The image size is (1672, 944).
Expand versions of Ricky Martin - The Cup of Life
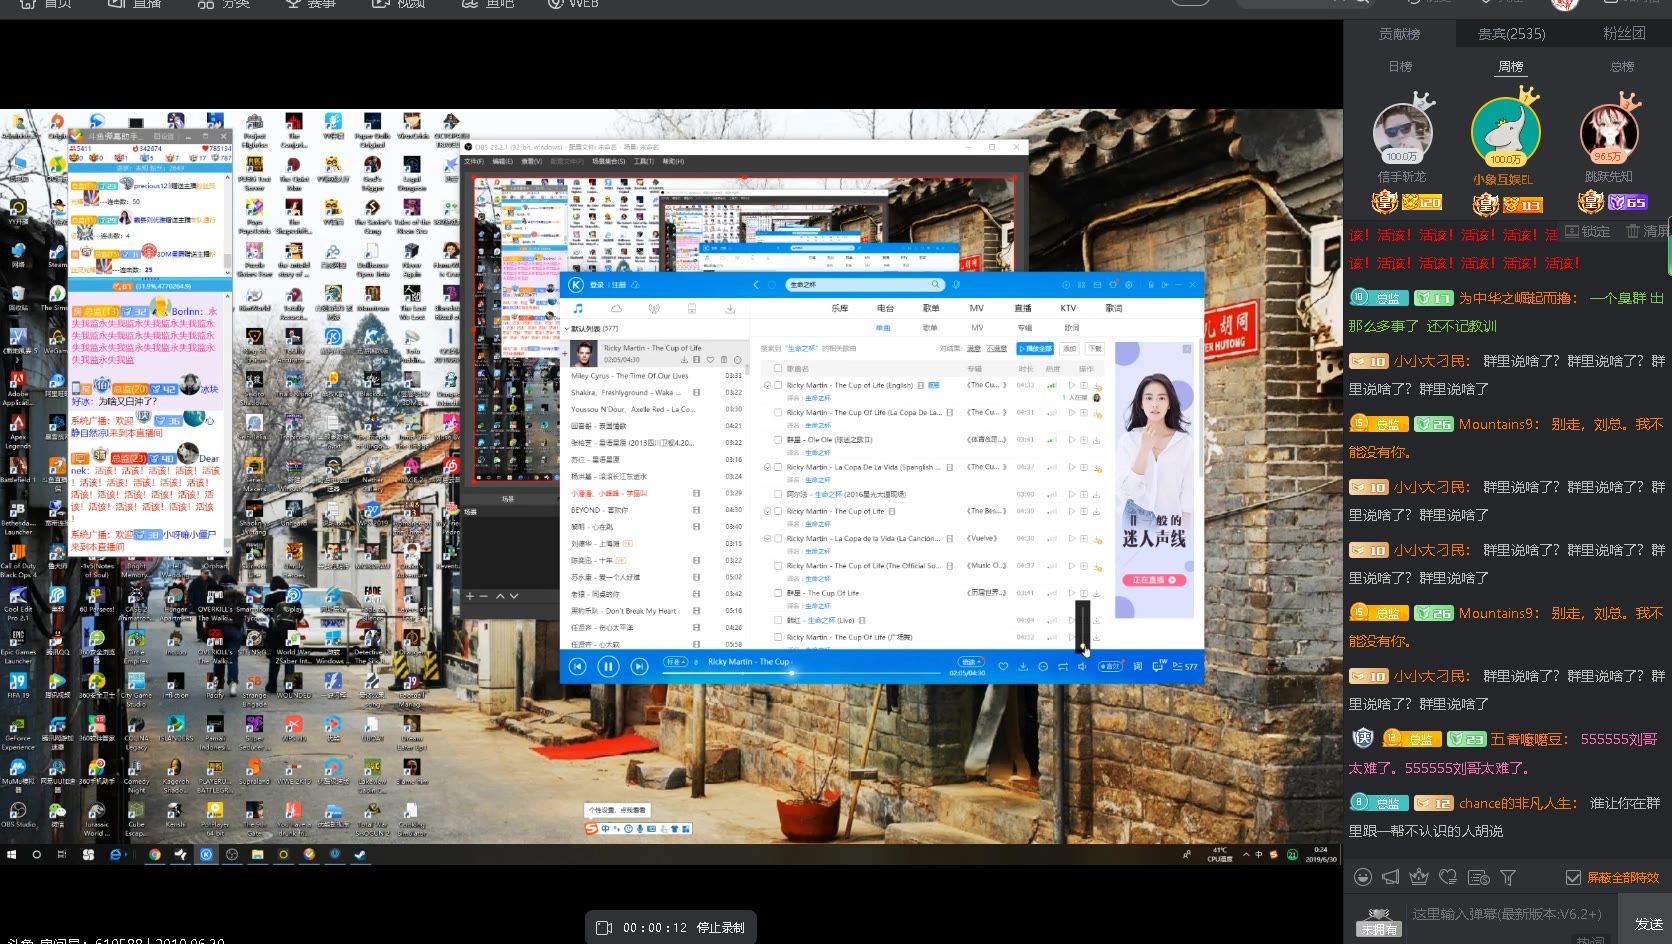tap(768, 511)
